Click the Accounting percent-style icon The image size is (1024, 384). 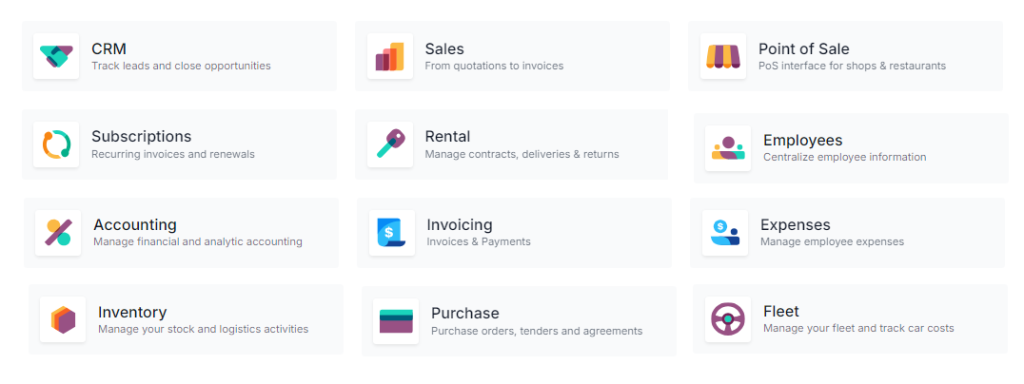[x=58, y=232]
